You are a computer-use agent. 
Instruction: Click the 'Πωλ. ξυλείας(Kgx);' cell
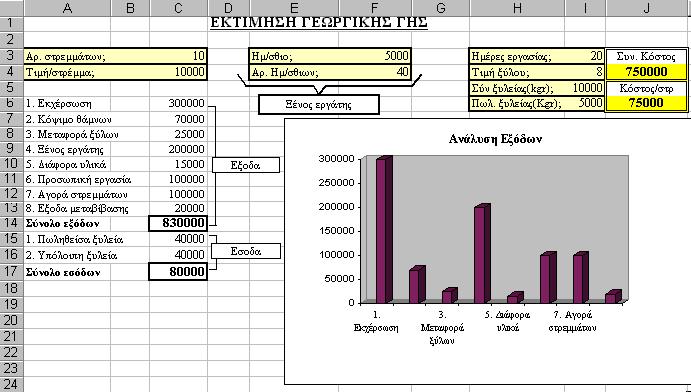[x=516, y=104]
